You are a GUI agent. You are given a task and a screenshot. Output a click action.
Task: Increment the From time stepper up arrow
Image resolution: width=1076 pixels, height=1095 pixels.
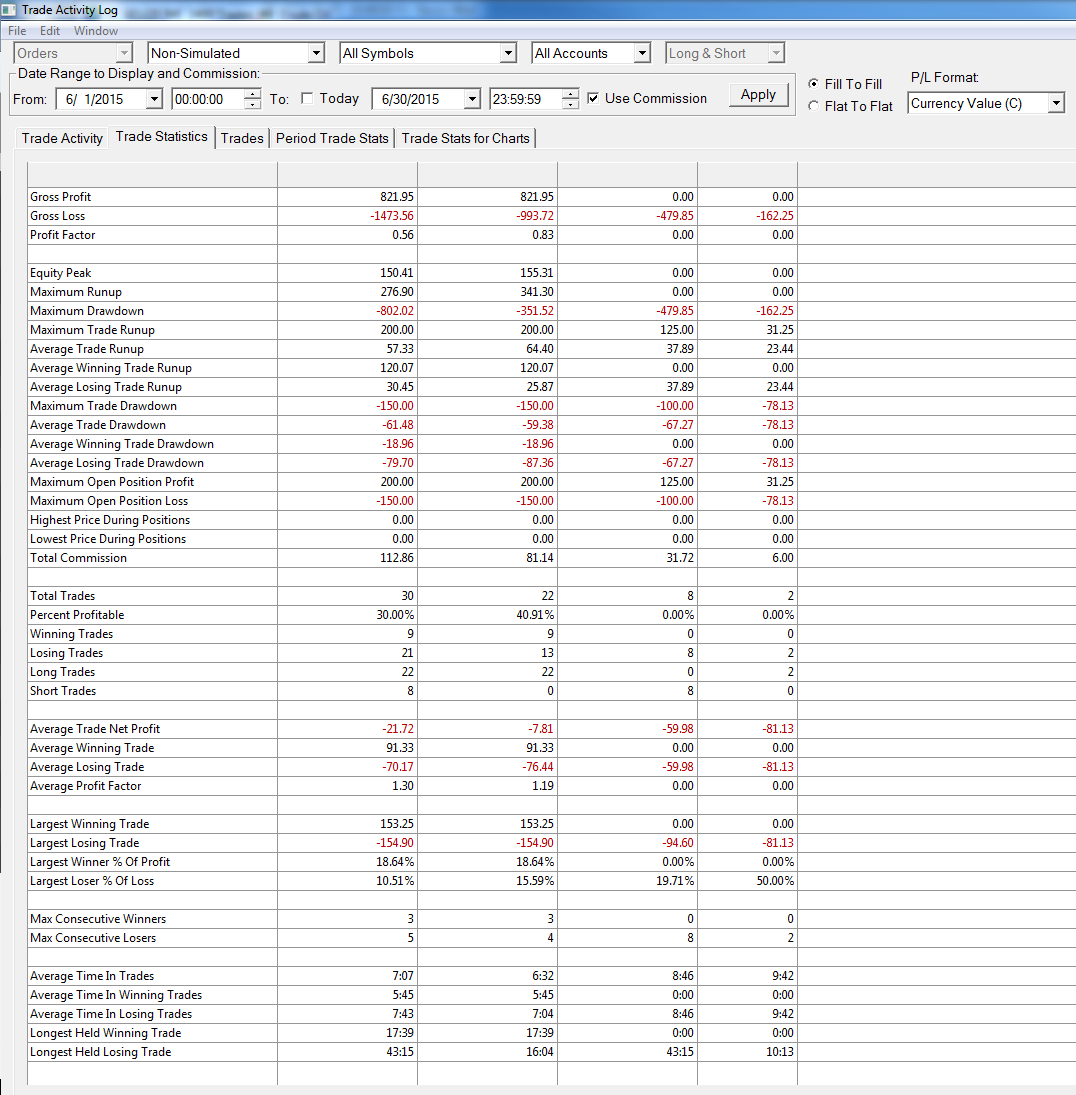point(253,94)
